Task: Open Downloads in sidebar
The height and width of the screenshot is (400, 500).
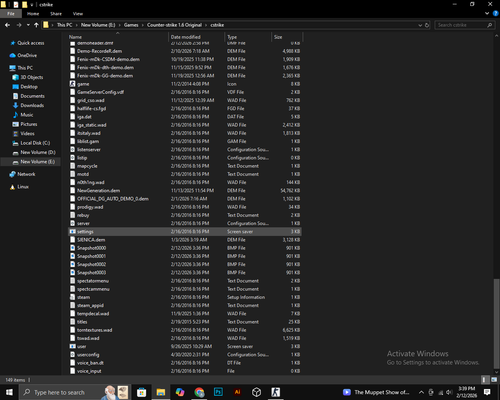Action: click(x=32, y=105)
